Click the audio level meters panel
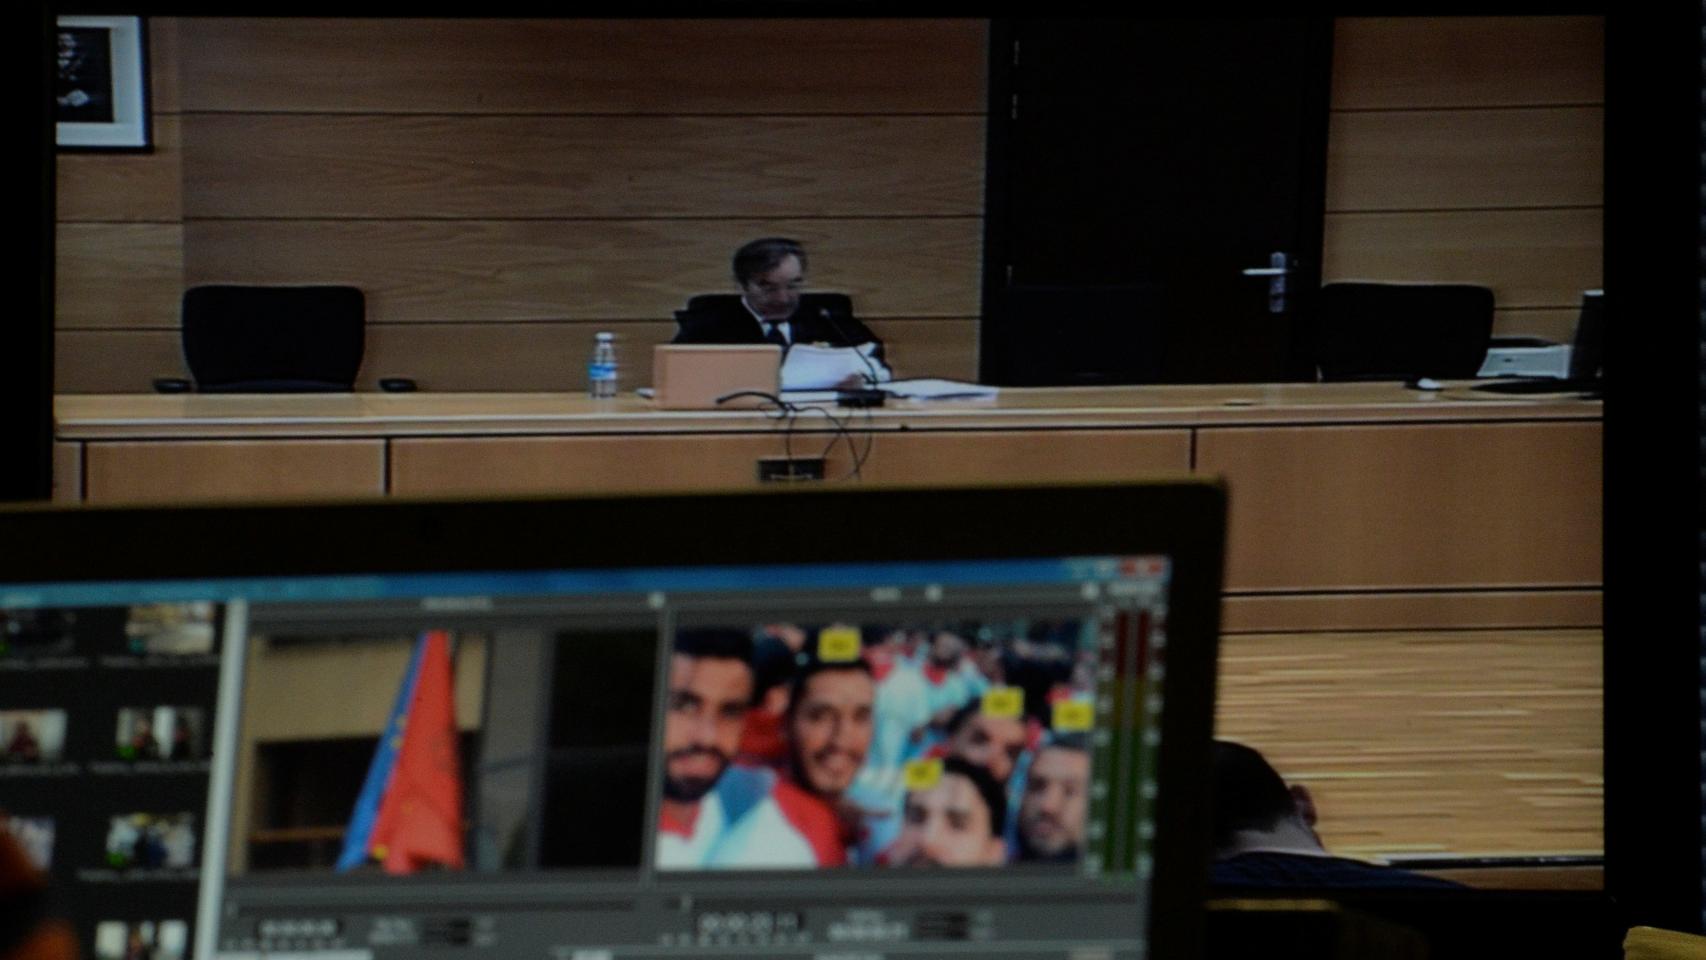 1130,735
